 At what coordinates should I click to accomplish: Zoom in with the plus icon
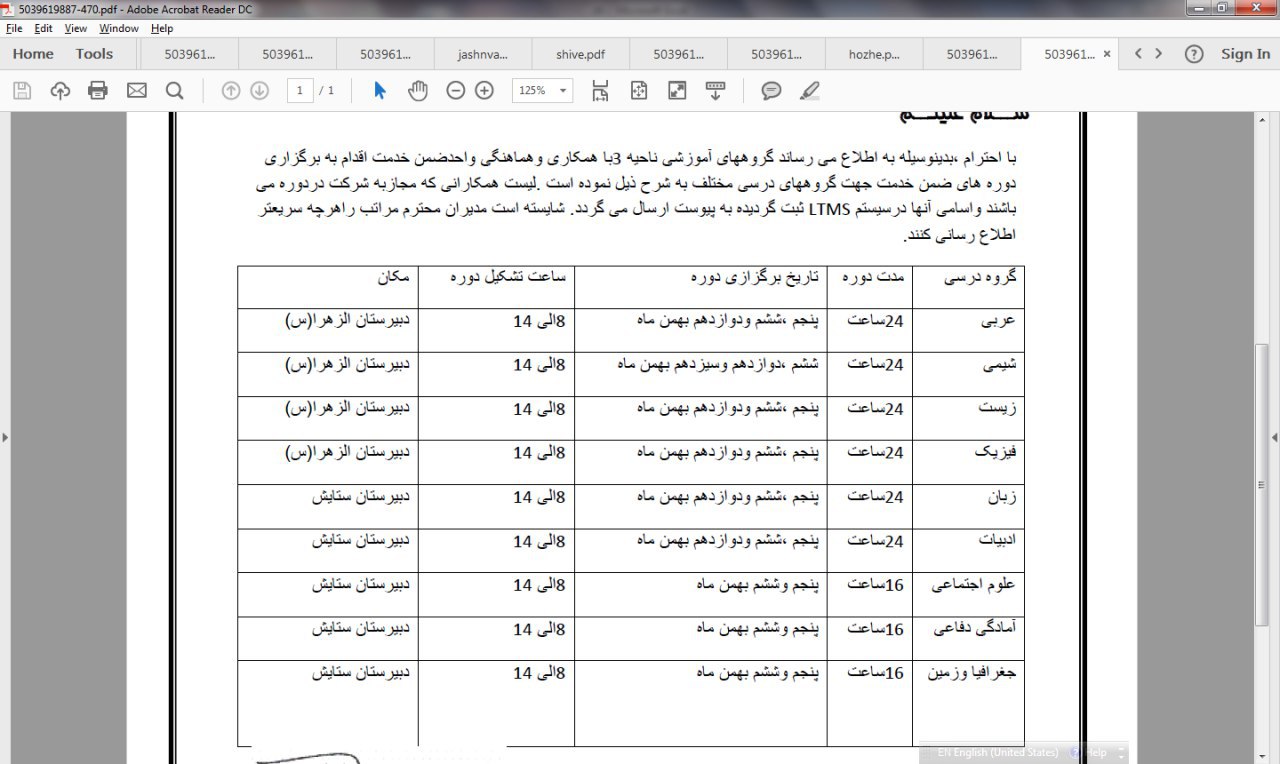click(485, 91)
